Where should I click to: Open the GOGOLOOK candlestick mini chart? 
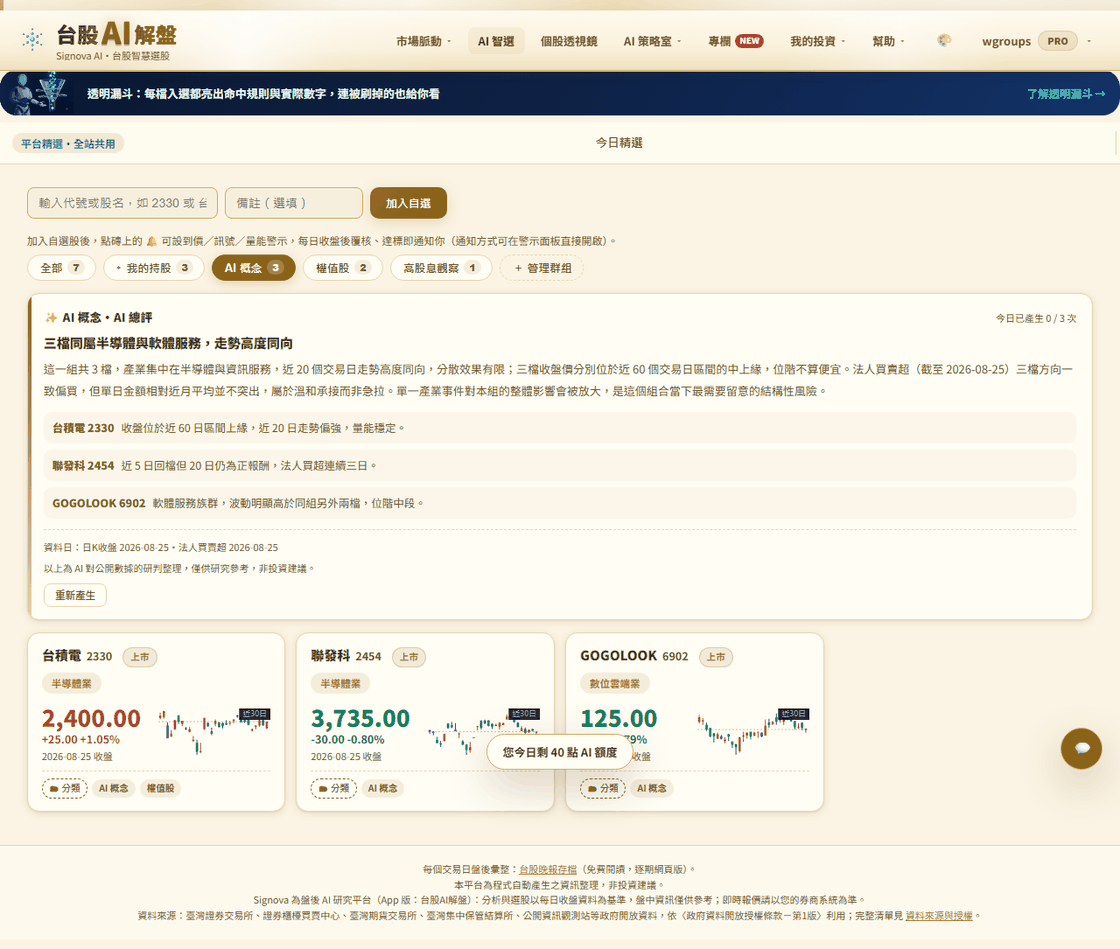[x=753, y=731]
